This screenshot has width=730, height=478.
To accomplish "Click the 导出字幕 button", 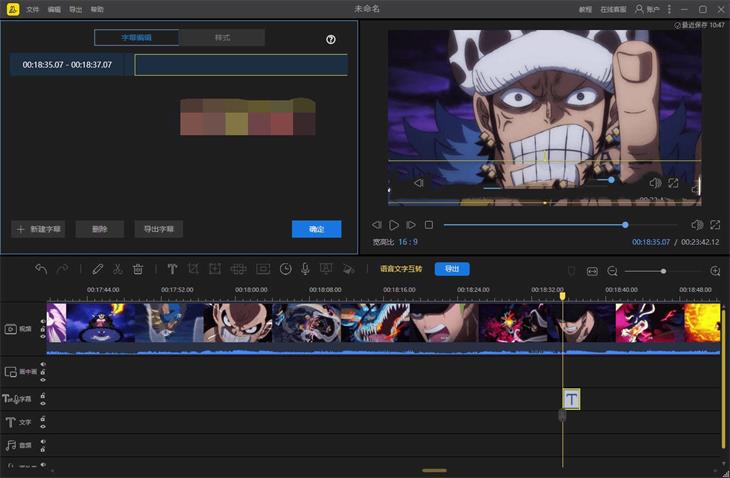I will pyautogui.click(x=158, y=229).
